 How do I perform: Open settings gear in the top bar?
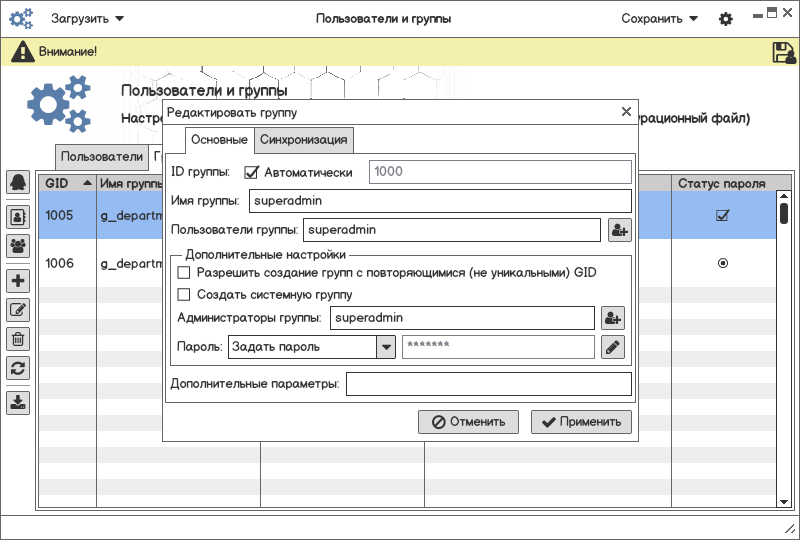[726, 19]
